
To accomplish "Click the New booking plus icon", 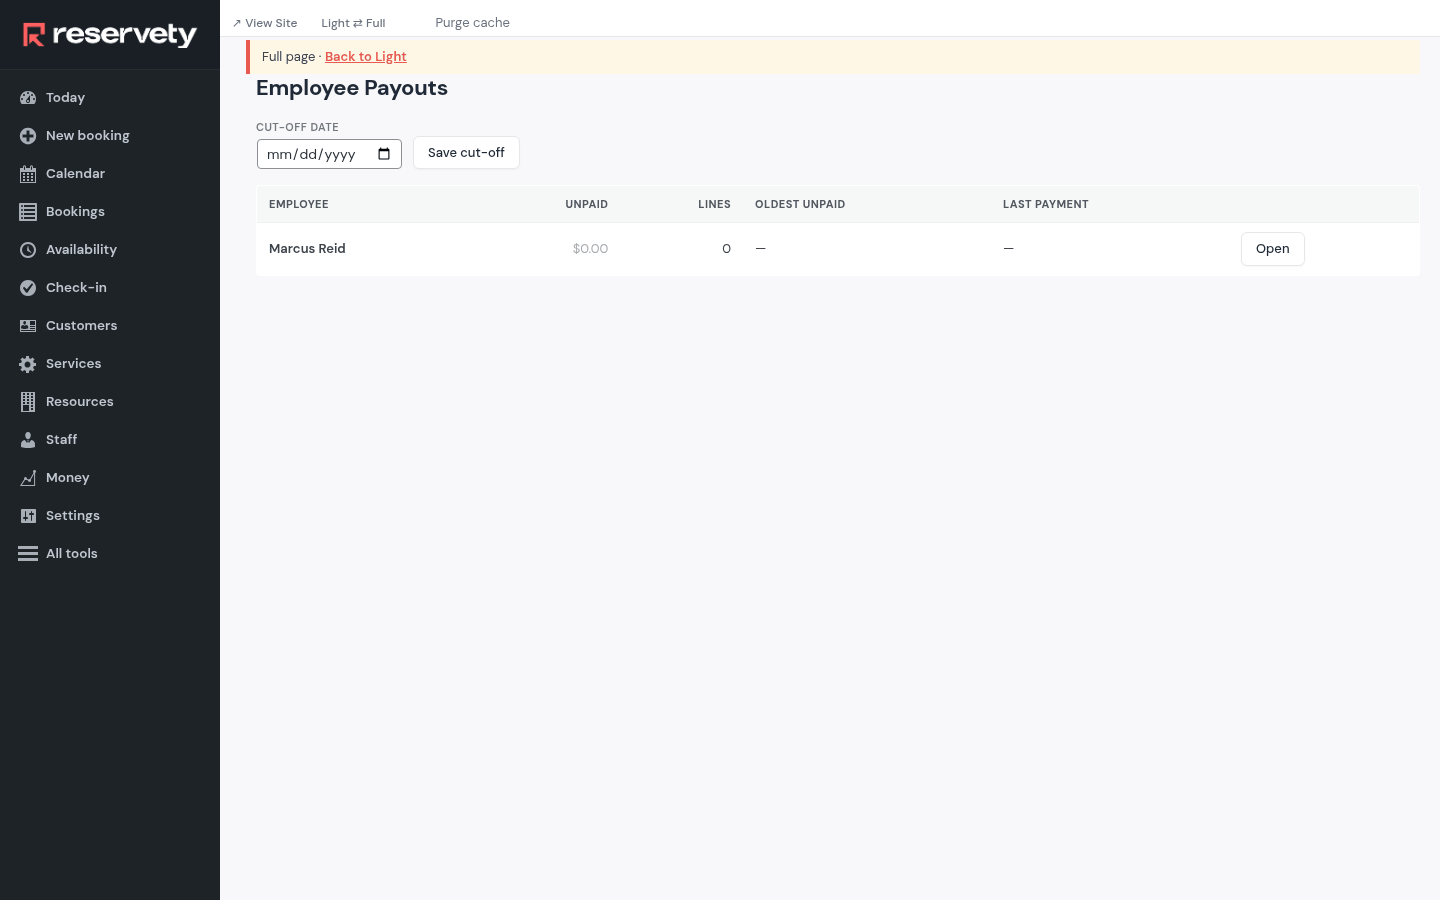I will [28, 136].
